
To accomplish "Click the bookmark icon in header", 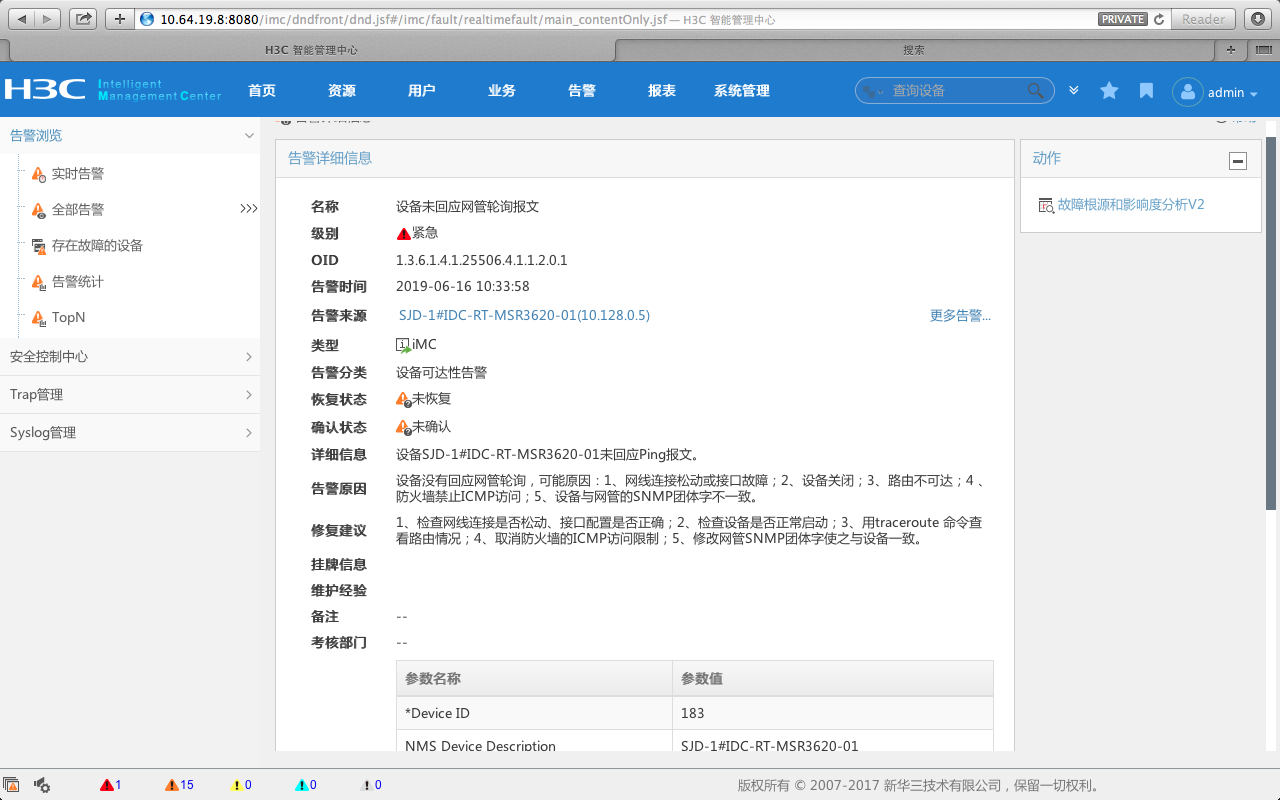I will pyautogui.click(x=1146, y=91).
